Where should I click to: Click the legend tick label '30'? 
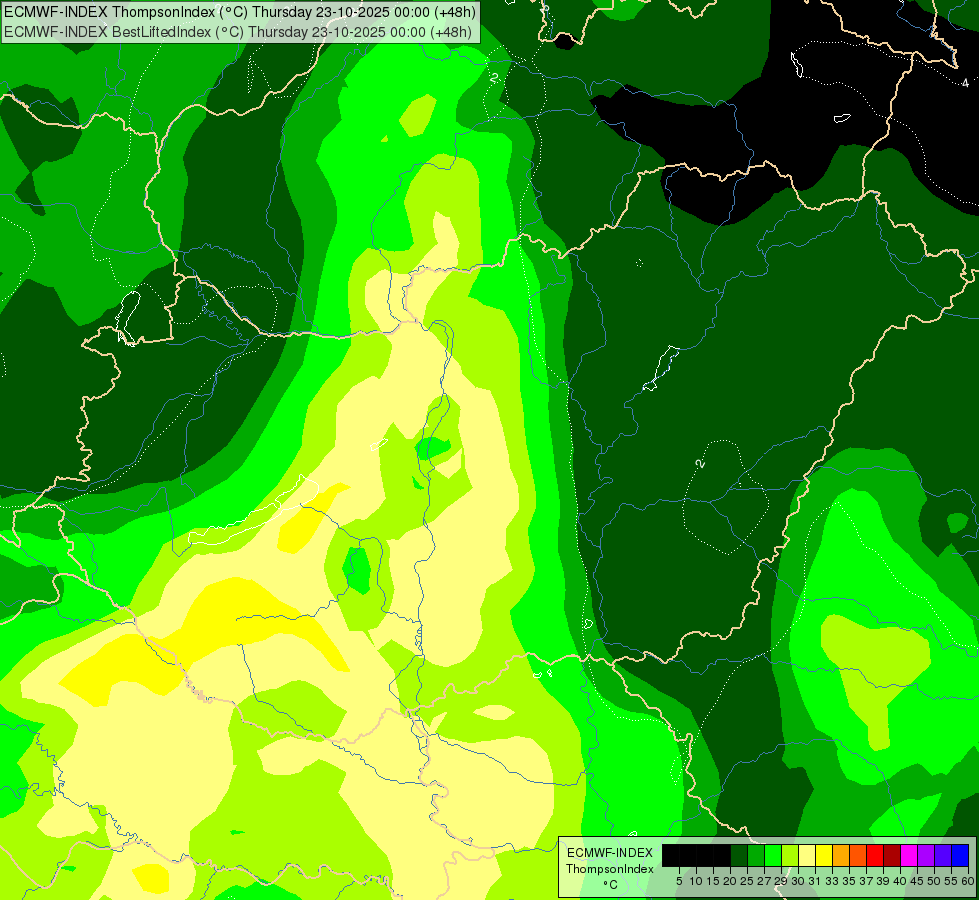[798, 881]
